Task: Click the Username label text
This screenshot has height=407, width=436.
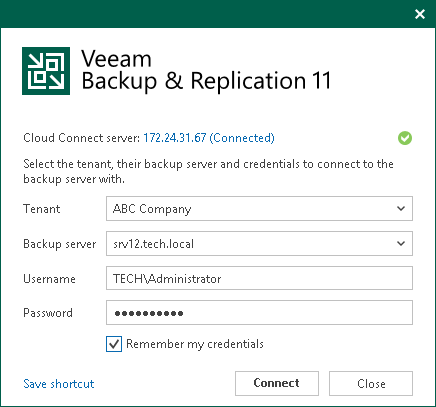Action: pos(49,279)
